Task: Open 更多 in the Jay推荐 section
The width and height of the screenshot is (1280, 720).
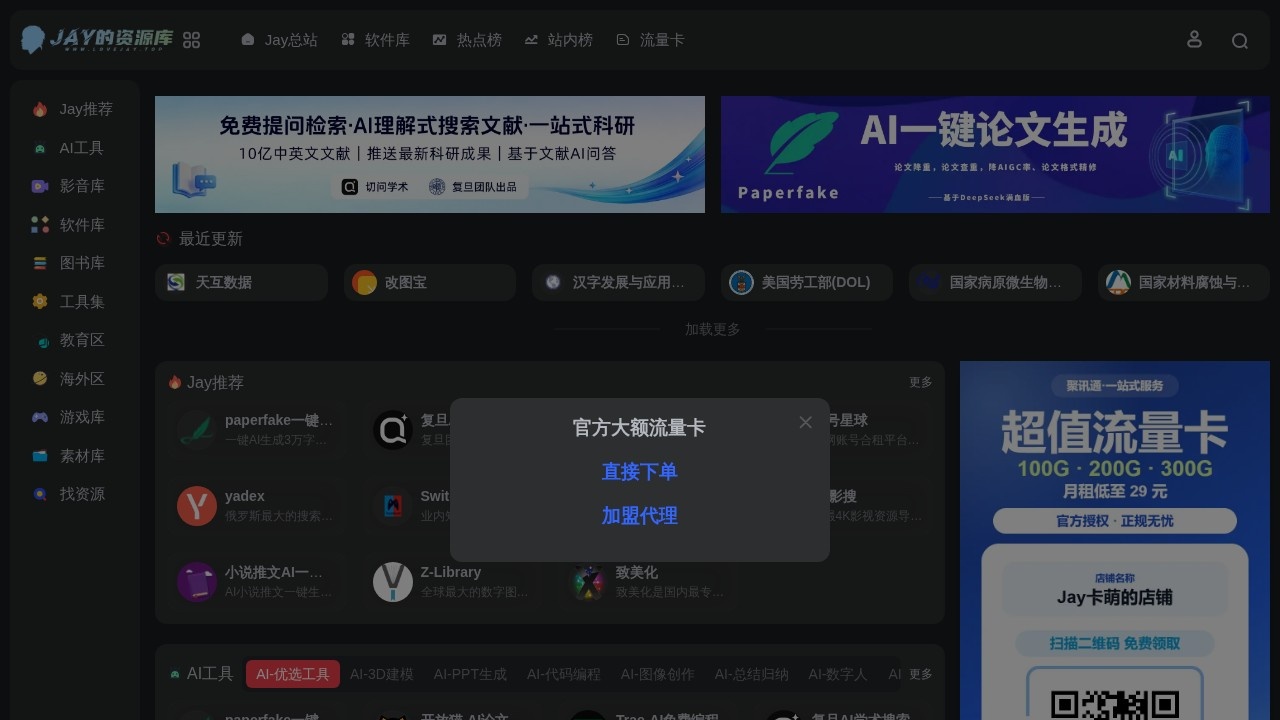Action: pos(919,382)
